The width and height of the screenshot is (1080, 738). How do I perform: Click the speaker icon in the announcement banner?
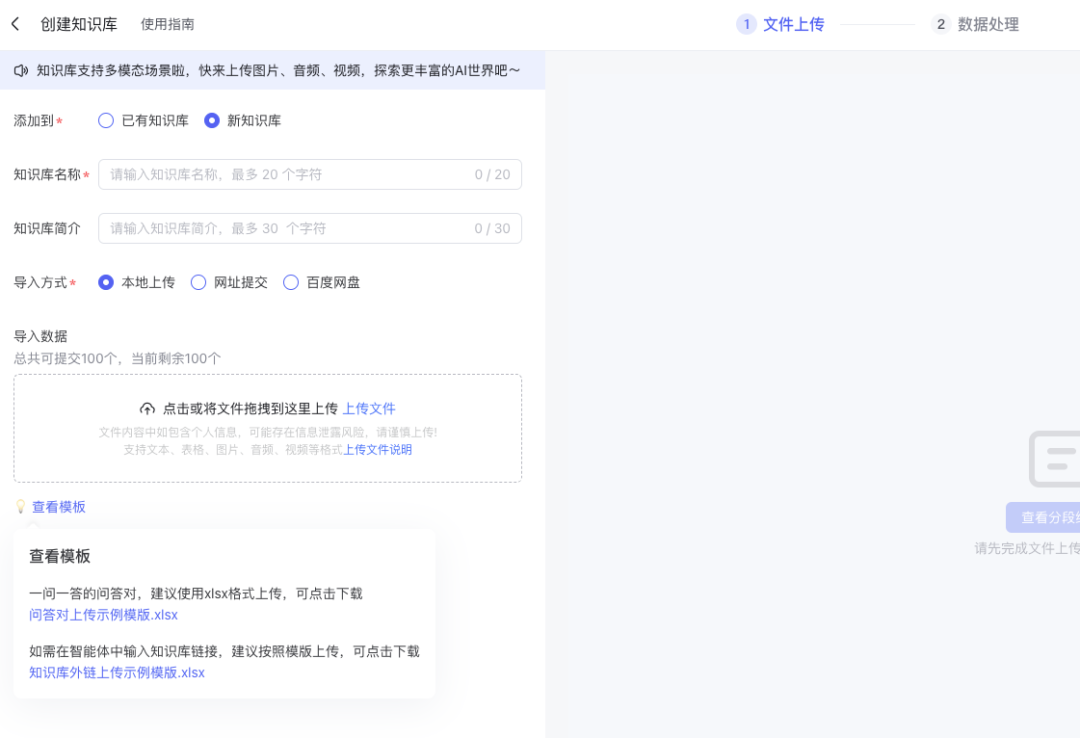[21, 70]
